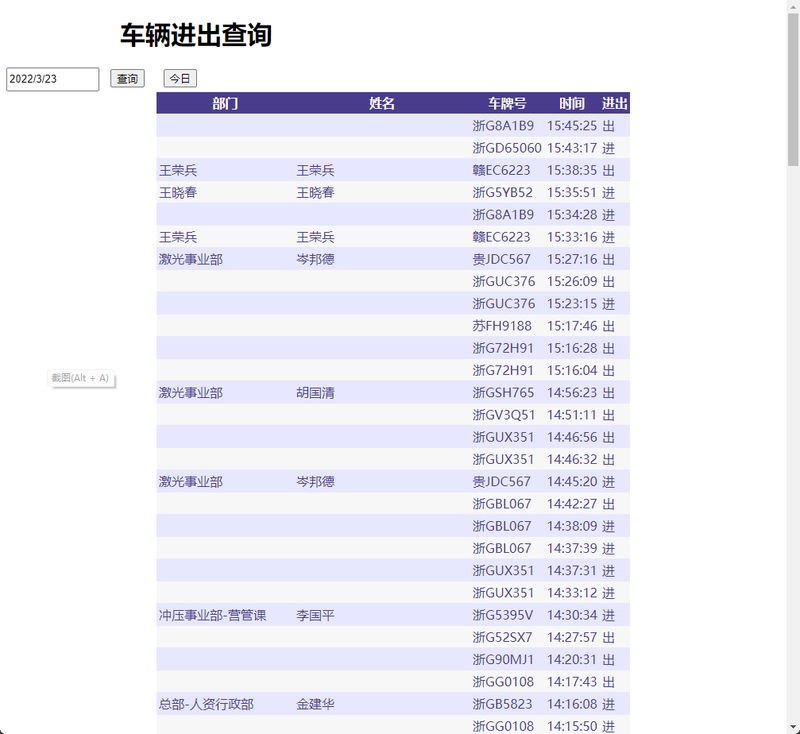Click time 14:46:56
Viewport: 800px width, 734px height.
click(572, 437)
